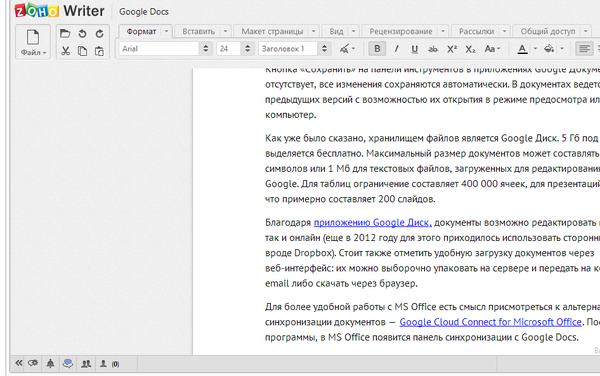Expand the Рассылки tab arrow

pos(504,31)
